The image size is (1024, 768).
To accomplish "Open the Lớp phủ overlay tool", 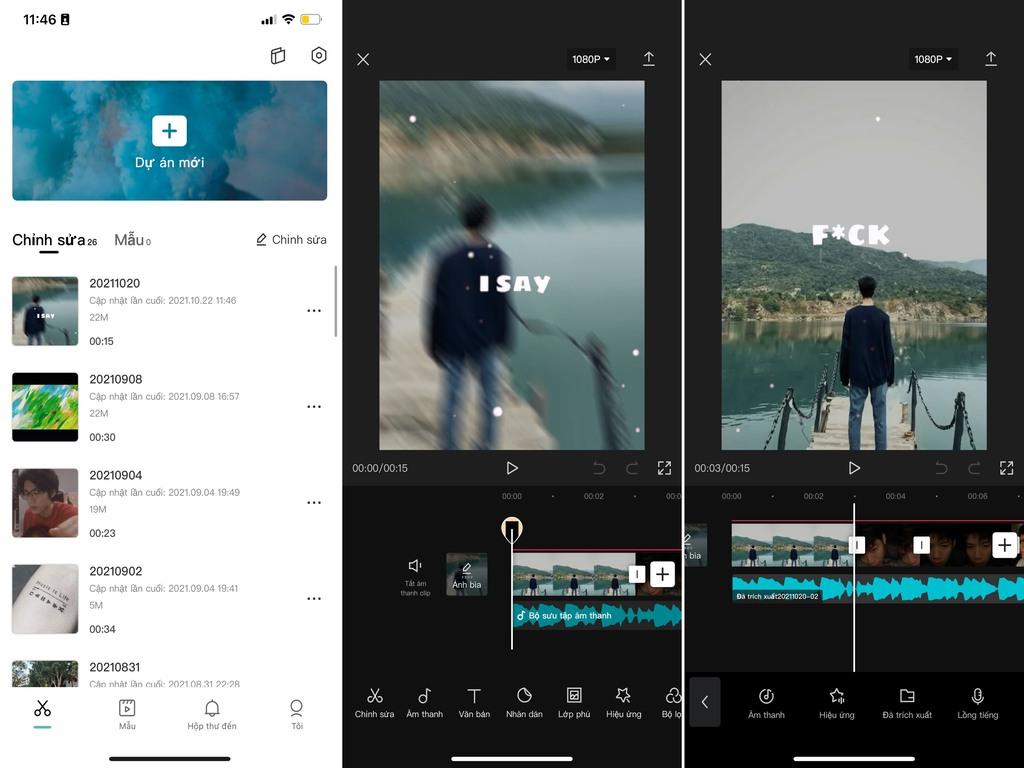I will point(574,701).
